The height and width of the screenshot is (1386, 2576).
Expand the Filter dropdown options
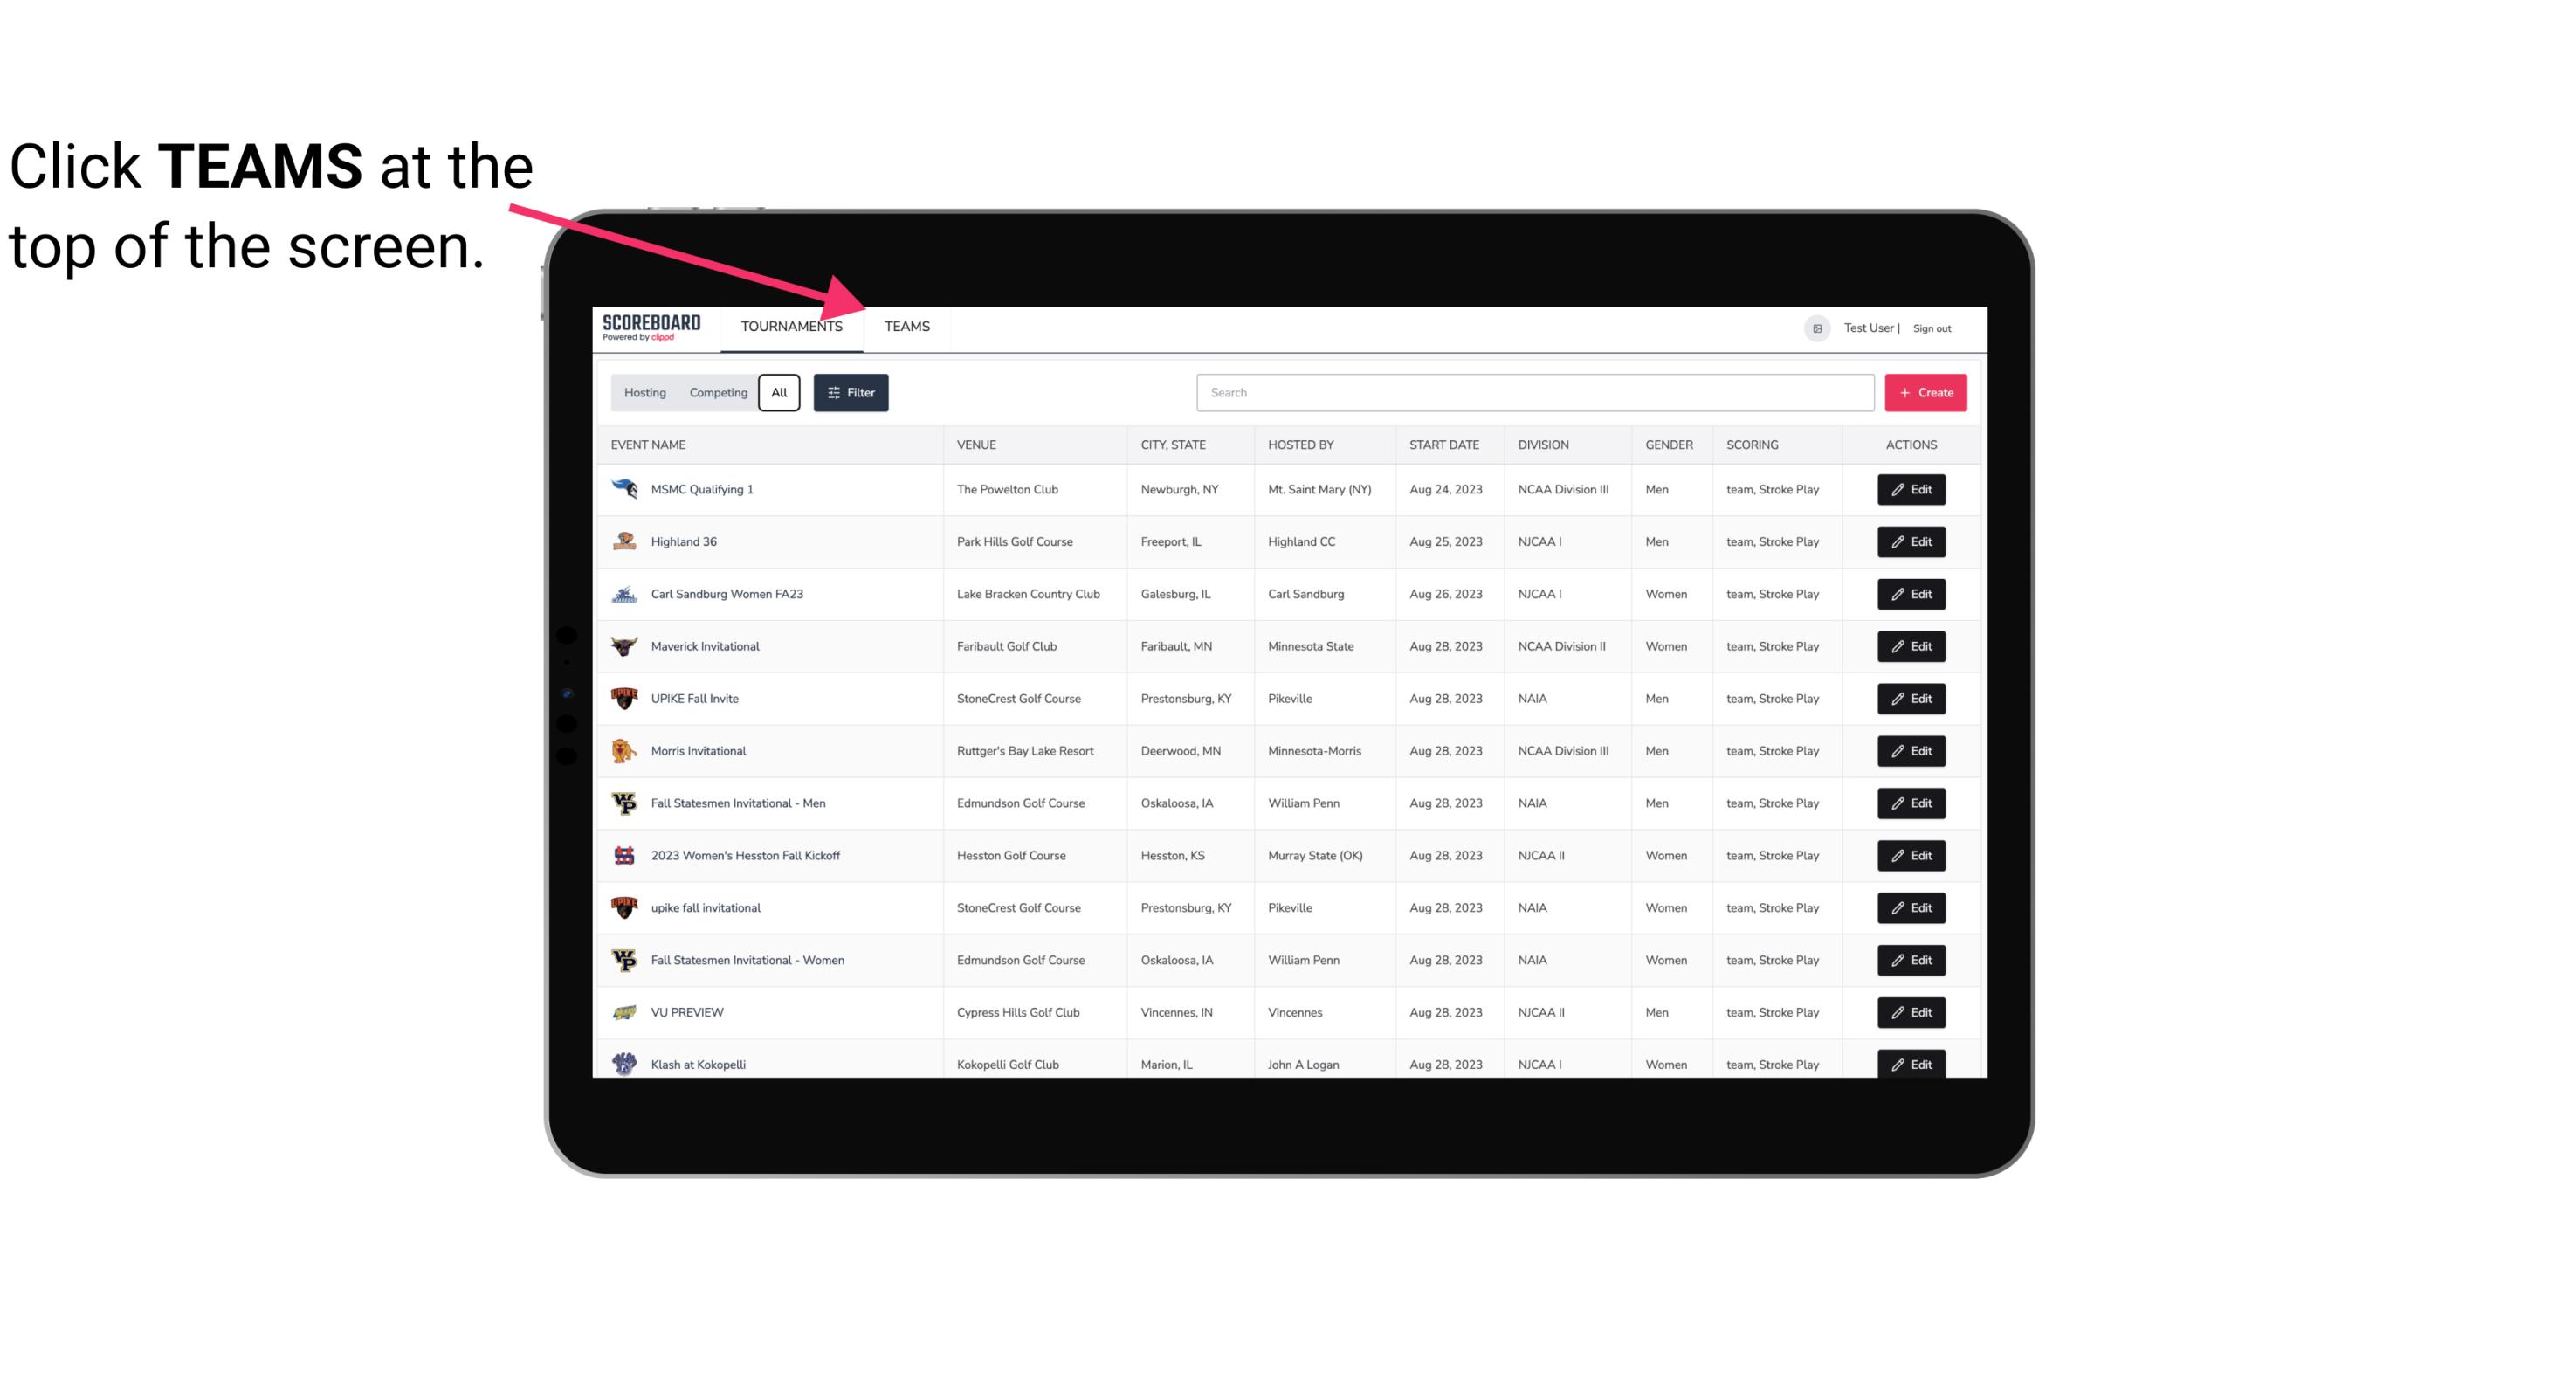click(850, 393)
